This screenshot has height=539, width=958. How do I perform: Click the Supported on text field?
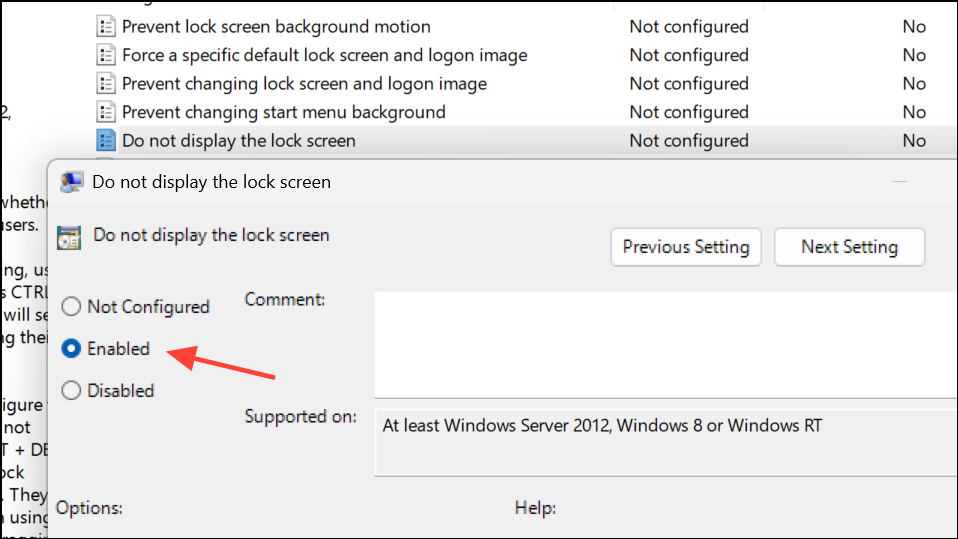[665, 442]
